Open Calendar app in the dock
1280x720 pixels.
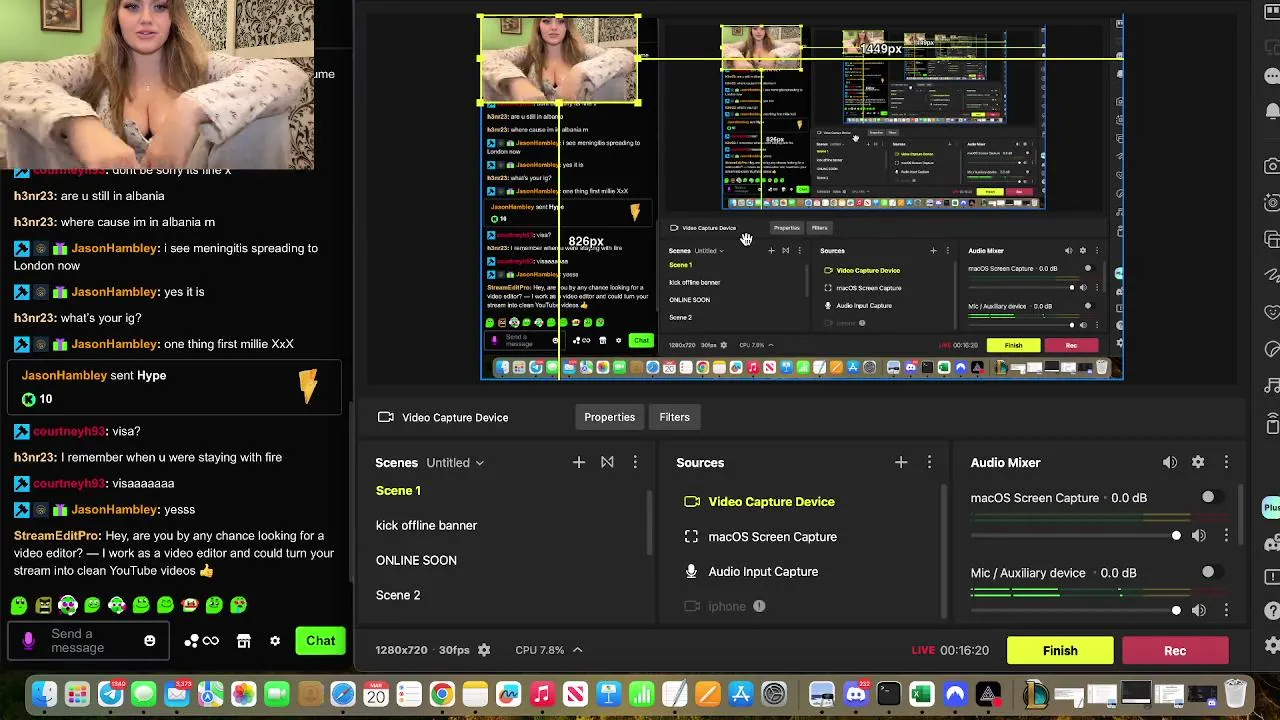click(x=376, y=694)
